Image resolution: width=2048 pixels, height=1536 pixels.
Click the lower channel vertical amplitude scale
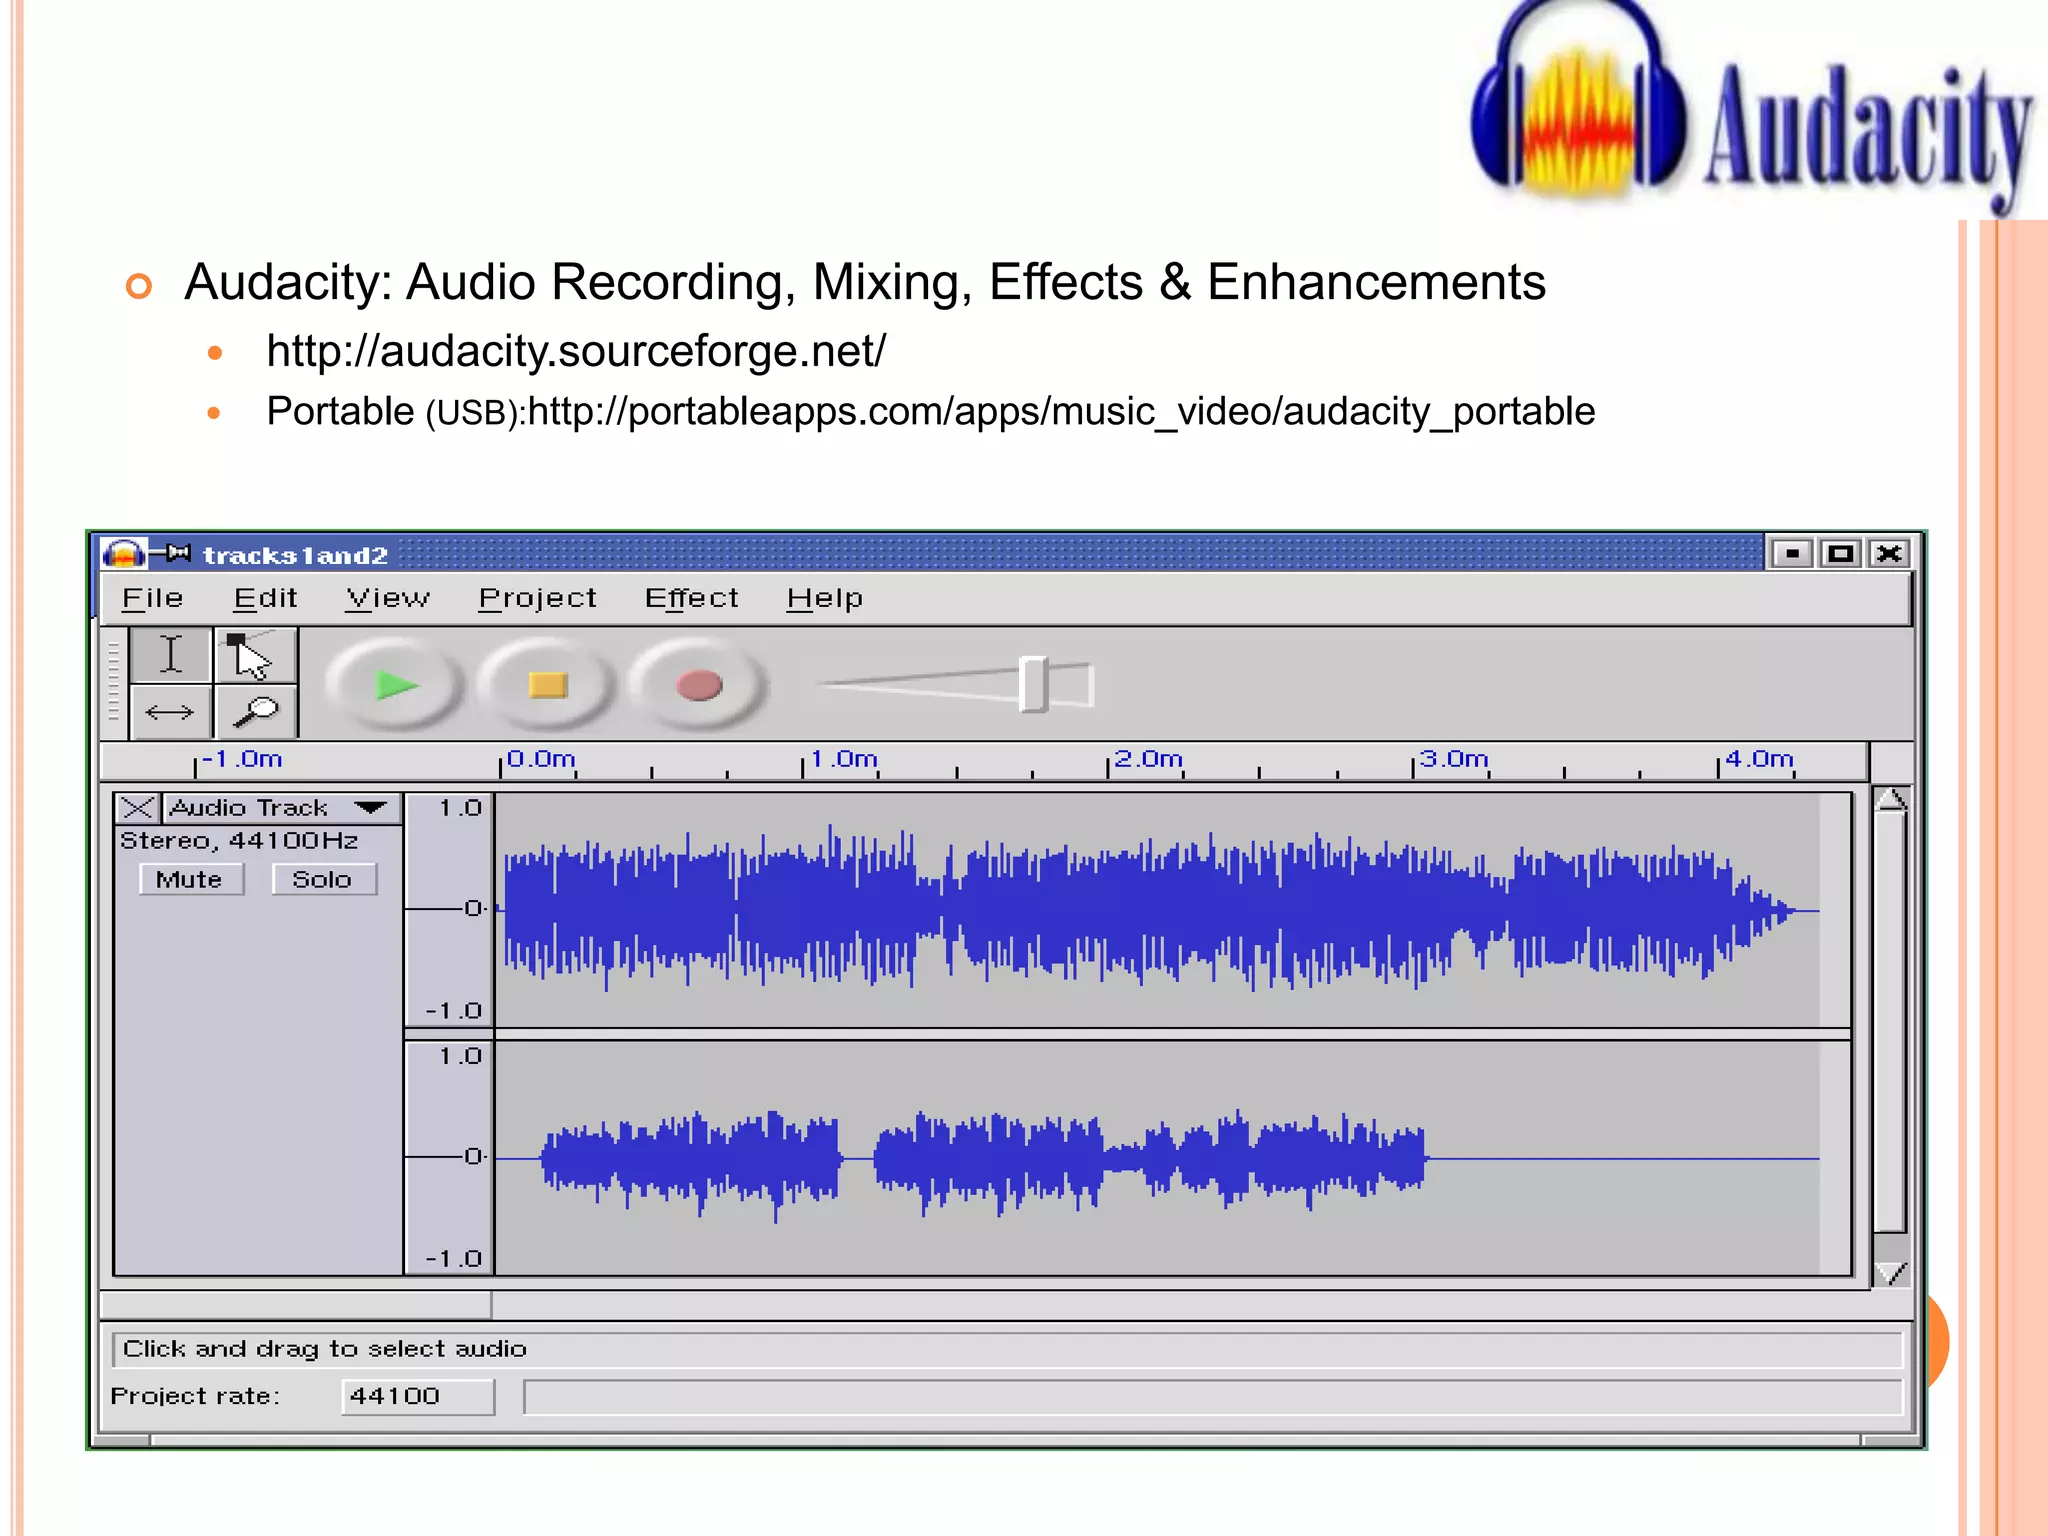click(449, 1158)
